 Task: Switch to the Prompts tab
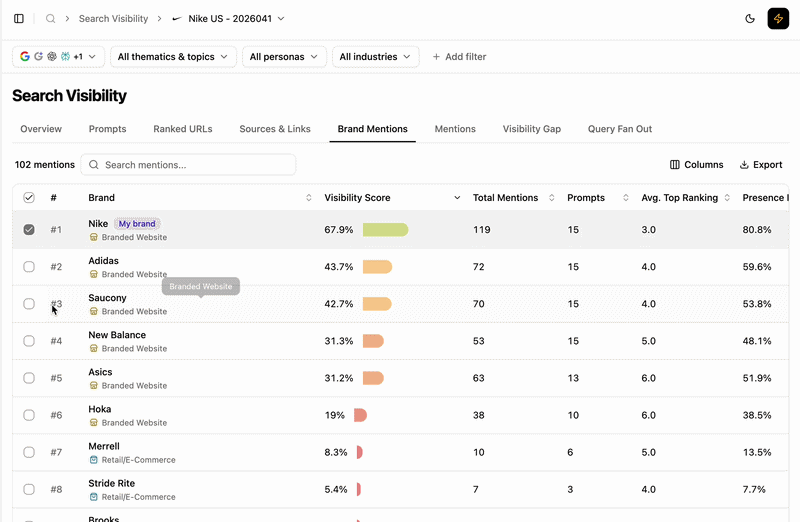coord(107,129)
